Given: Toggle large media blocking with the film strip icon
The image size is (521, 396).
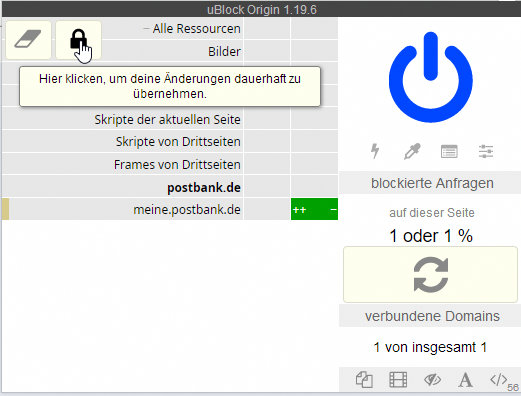Looking at the screenshot, I should pos(398,380).
